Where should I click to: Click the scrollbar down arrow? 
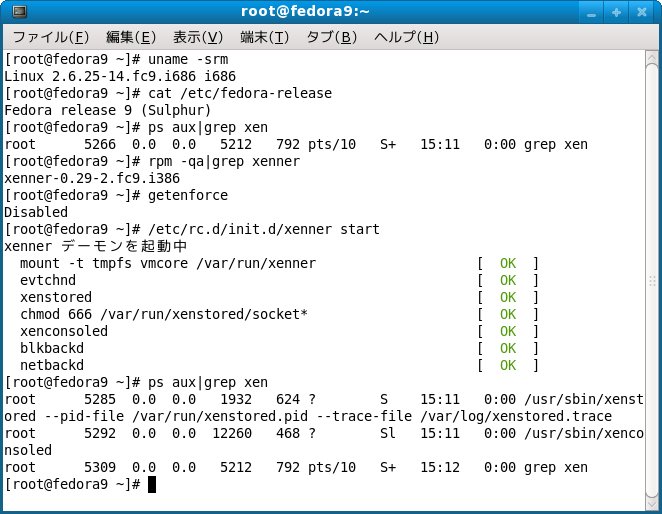(652, 503)
